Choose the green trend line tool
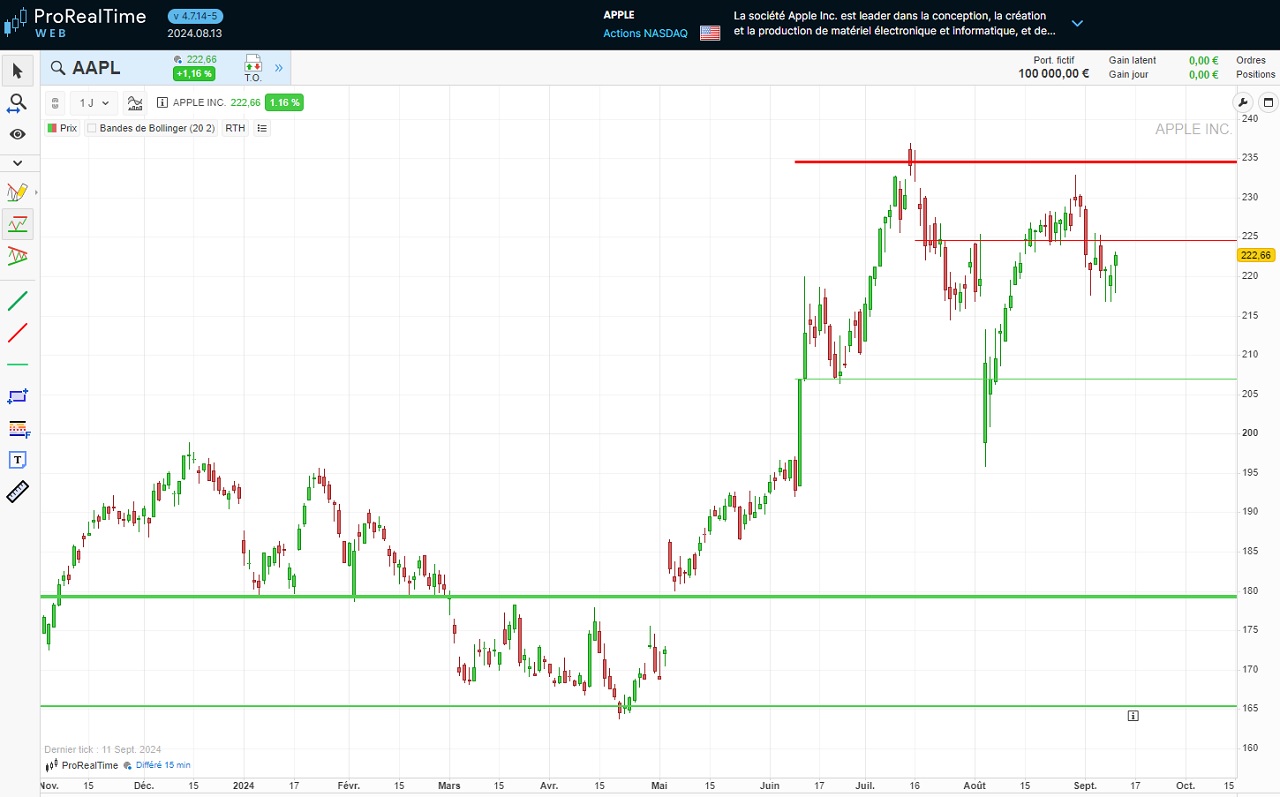This screenshot has height=797, width=1280. [17, 300]
